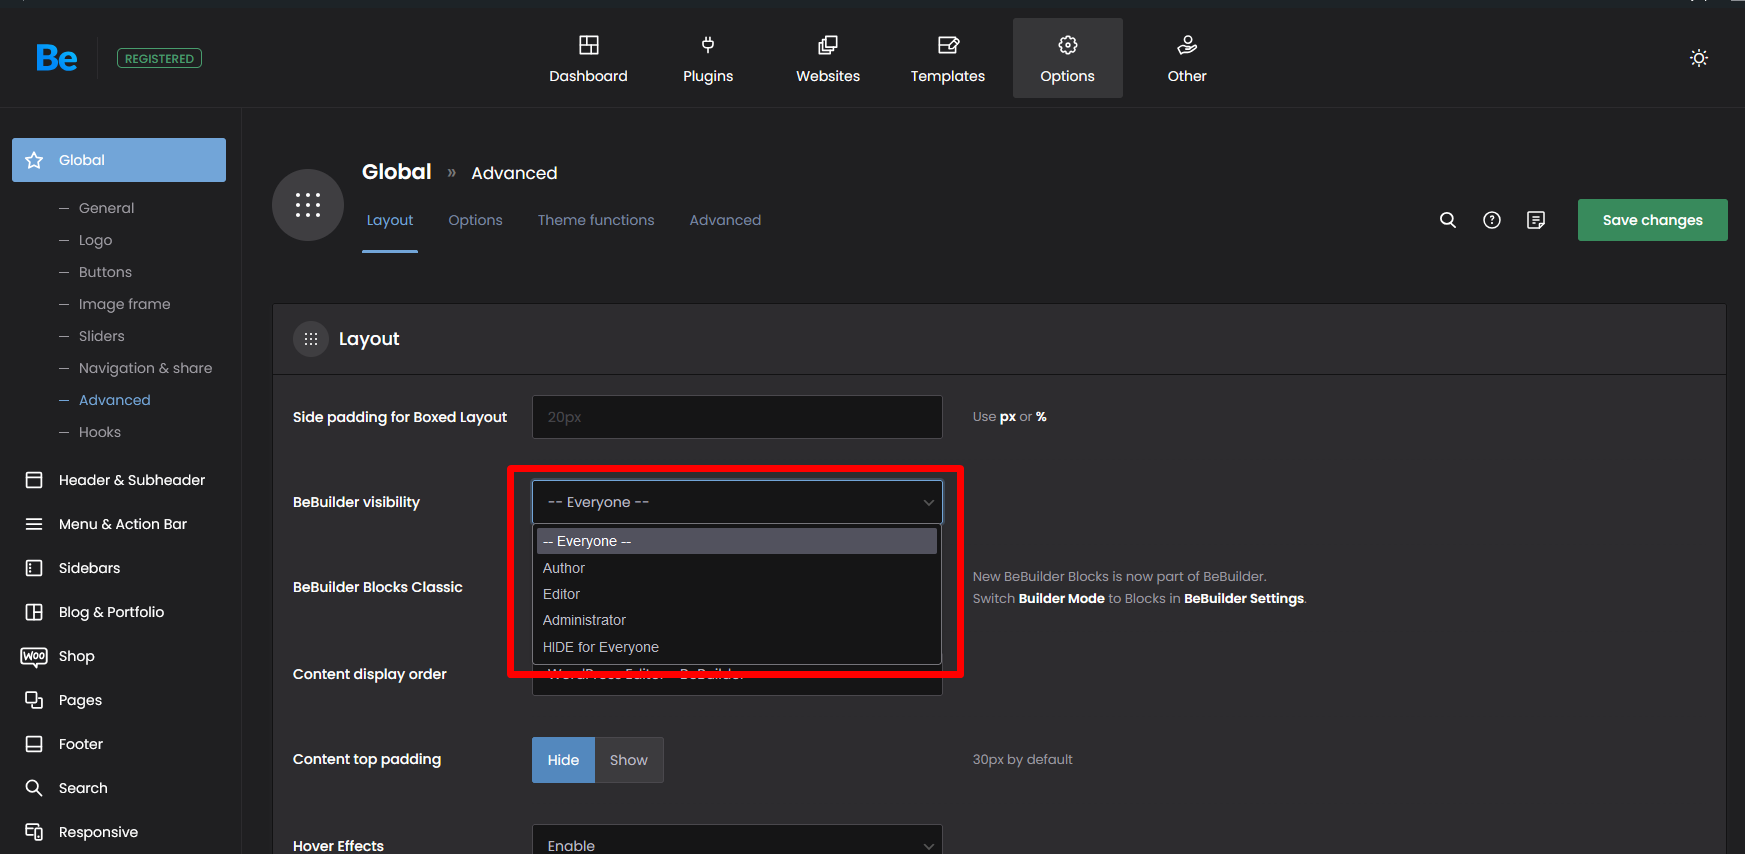This screenshot has width=1745, height=854.
Task: Click the Search magnifier in sidebar
Action: [x=34, y=788]
